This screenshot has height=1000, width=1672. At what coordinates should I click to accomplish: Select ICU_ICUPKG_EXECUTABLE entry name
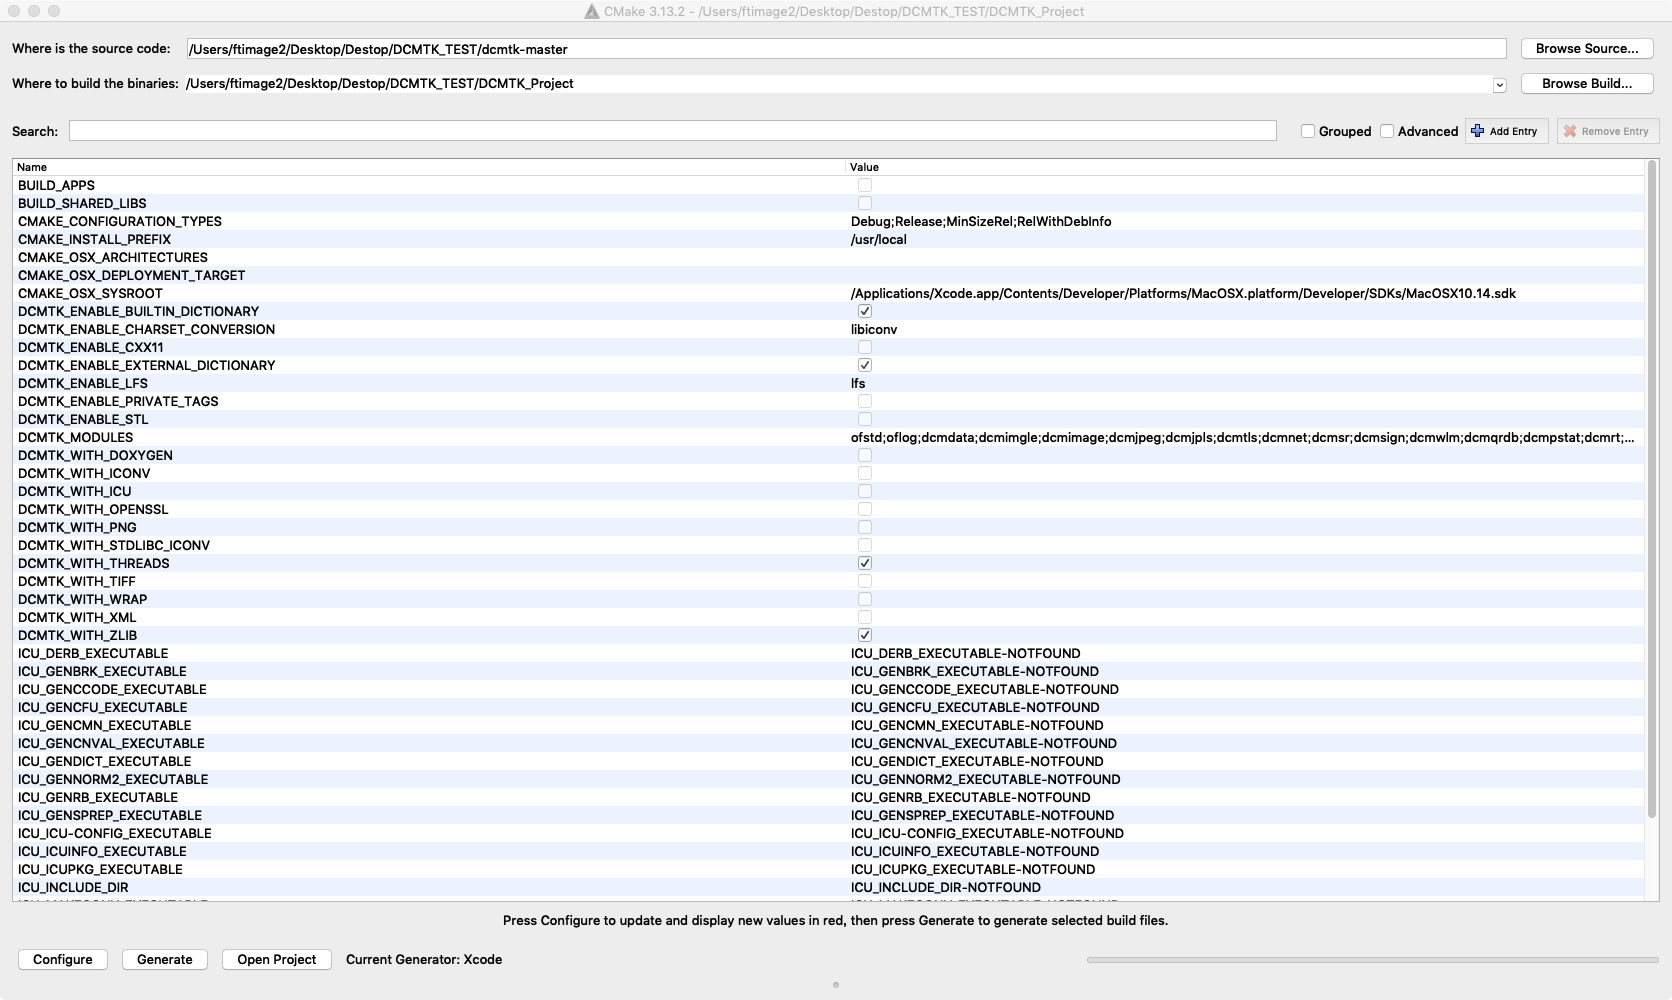coord(100,869)
